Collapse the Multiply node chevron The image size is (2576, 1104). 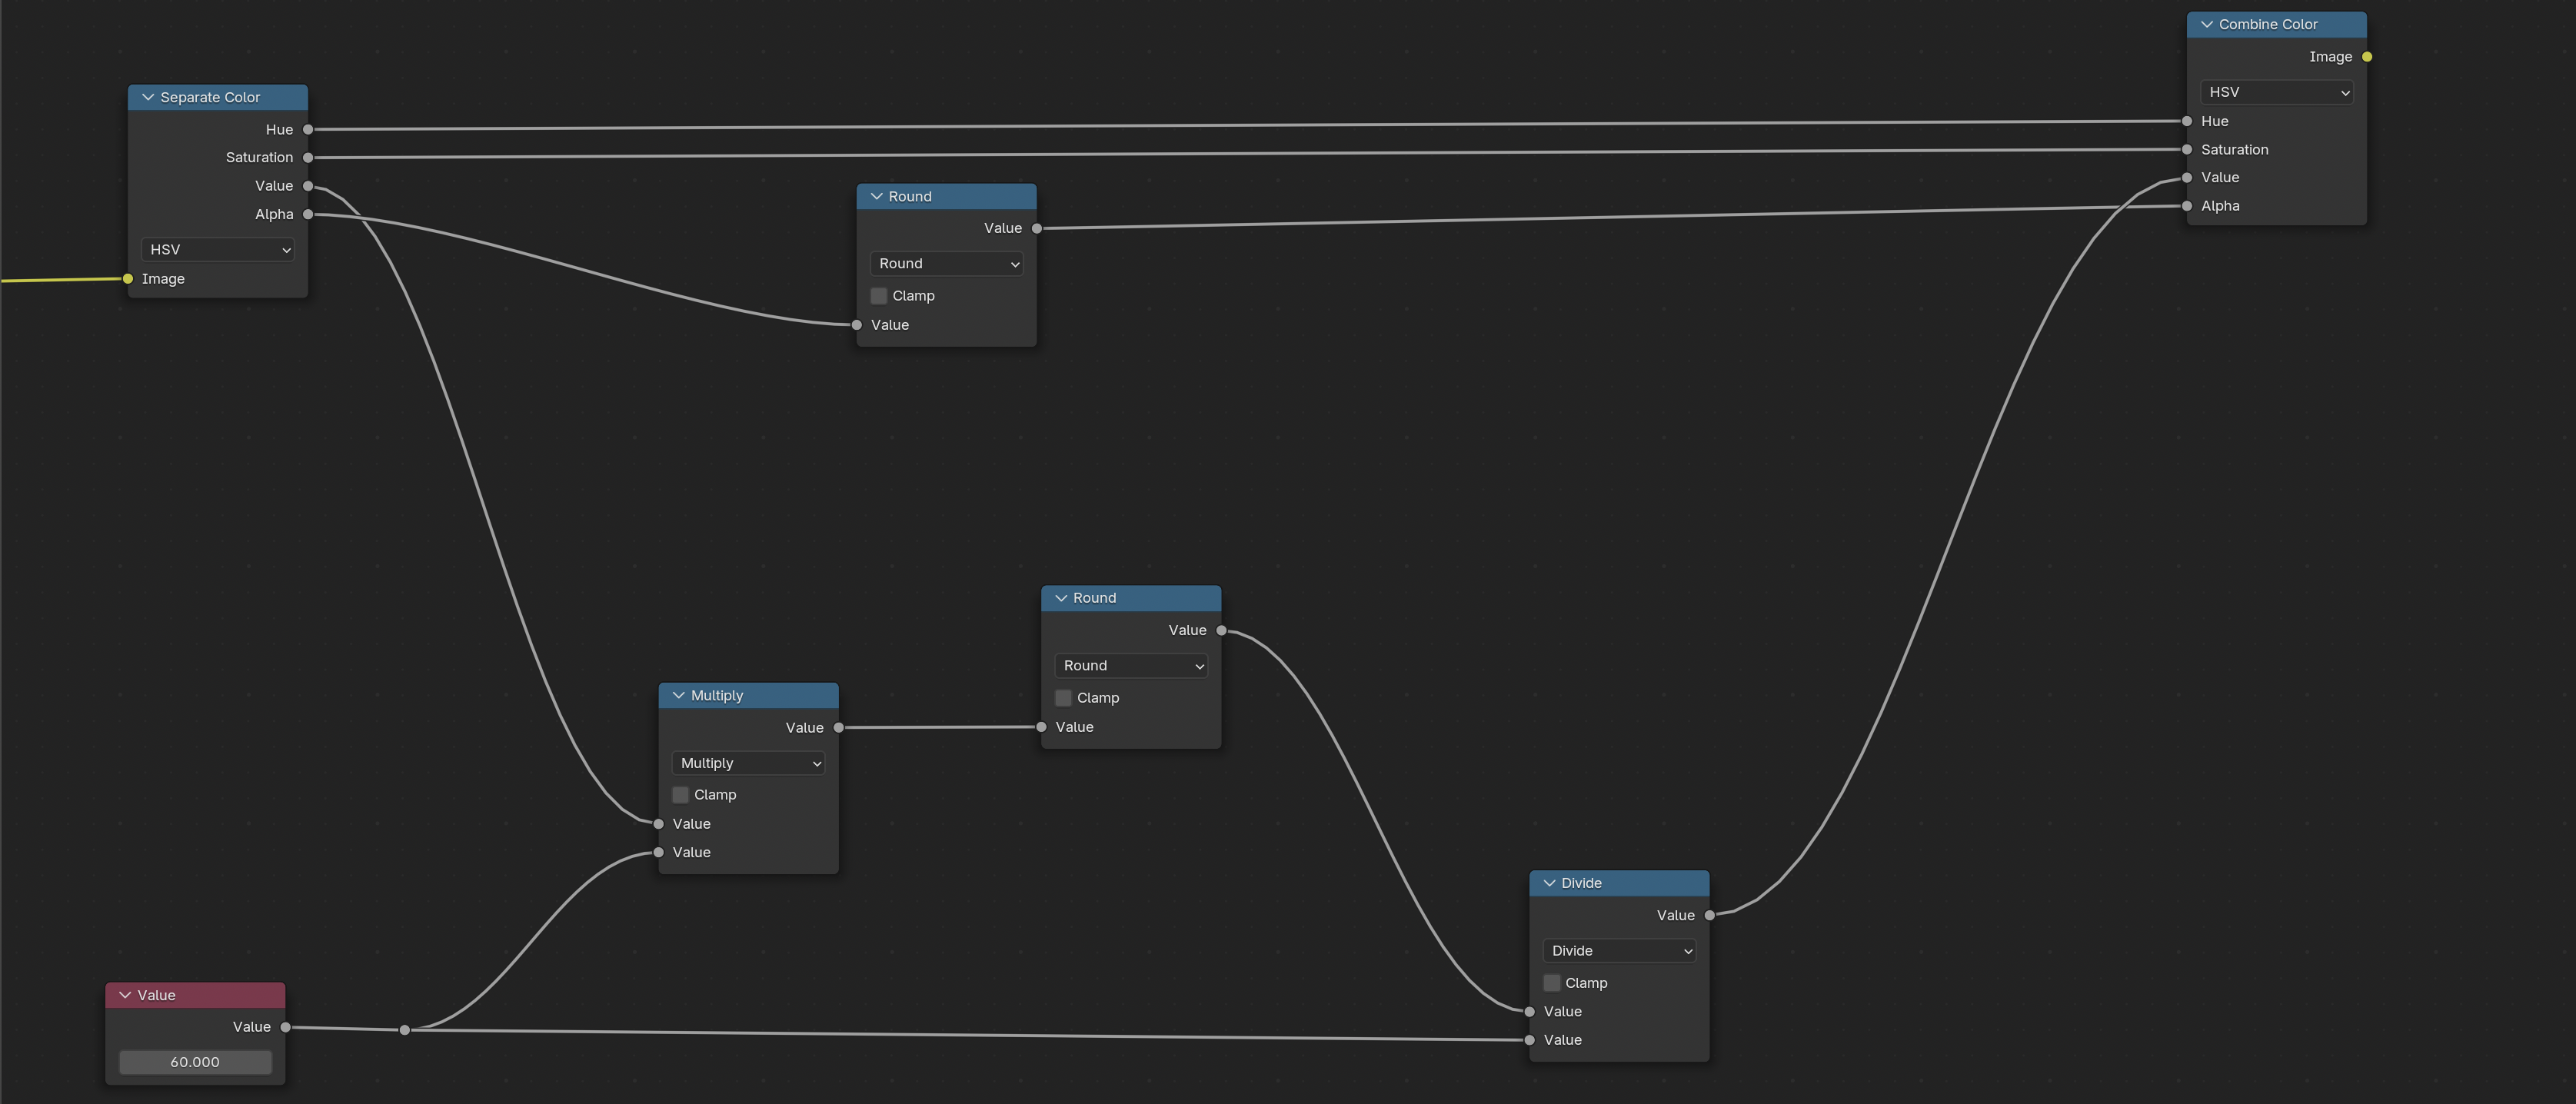[678, 695]
